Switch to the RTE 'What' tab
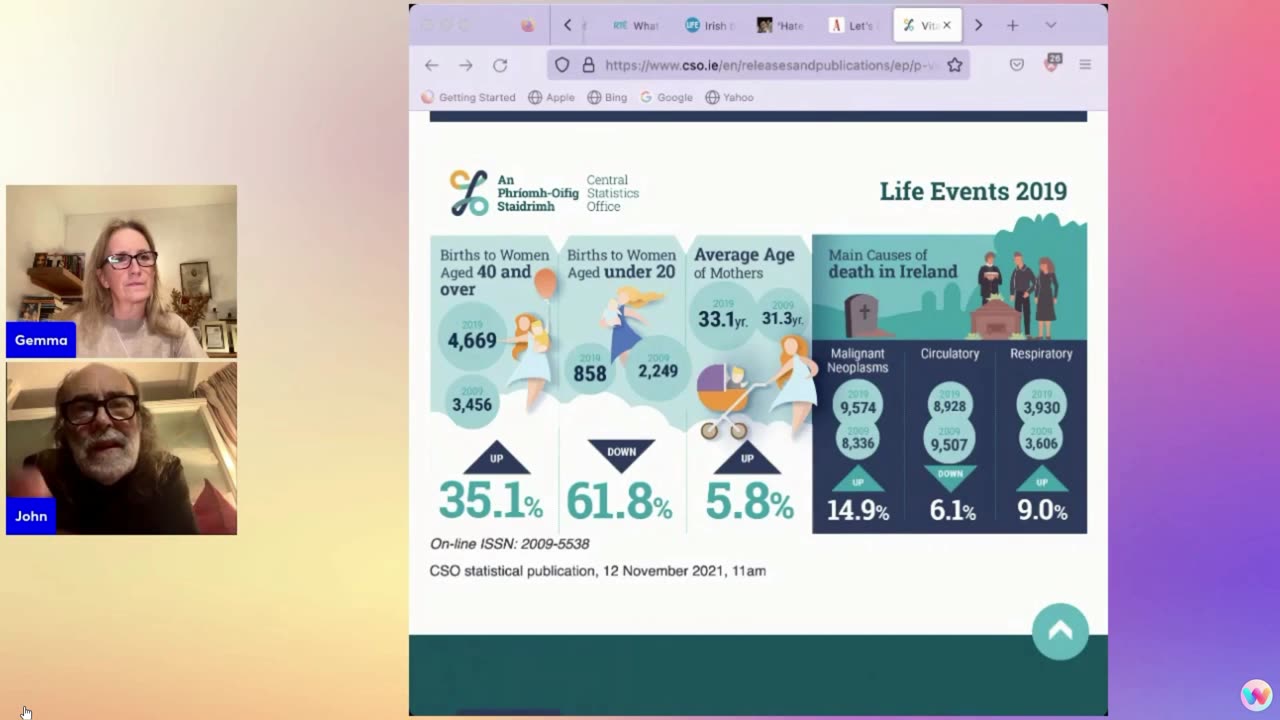Viewport: 1280px width, 720px height. 636,25
